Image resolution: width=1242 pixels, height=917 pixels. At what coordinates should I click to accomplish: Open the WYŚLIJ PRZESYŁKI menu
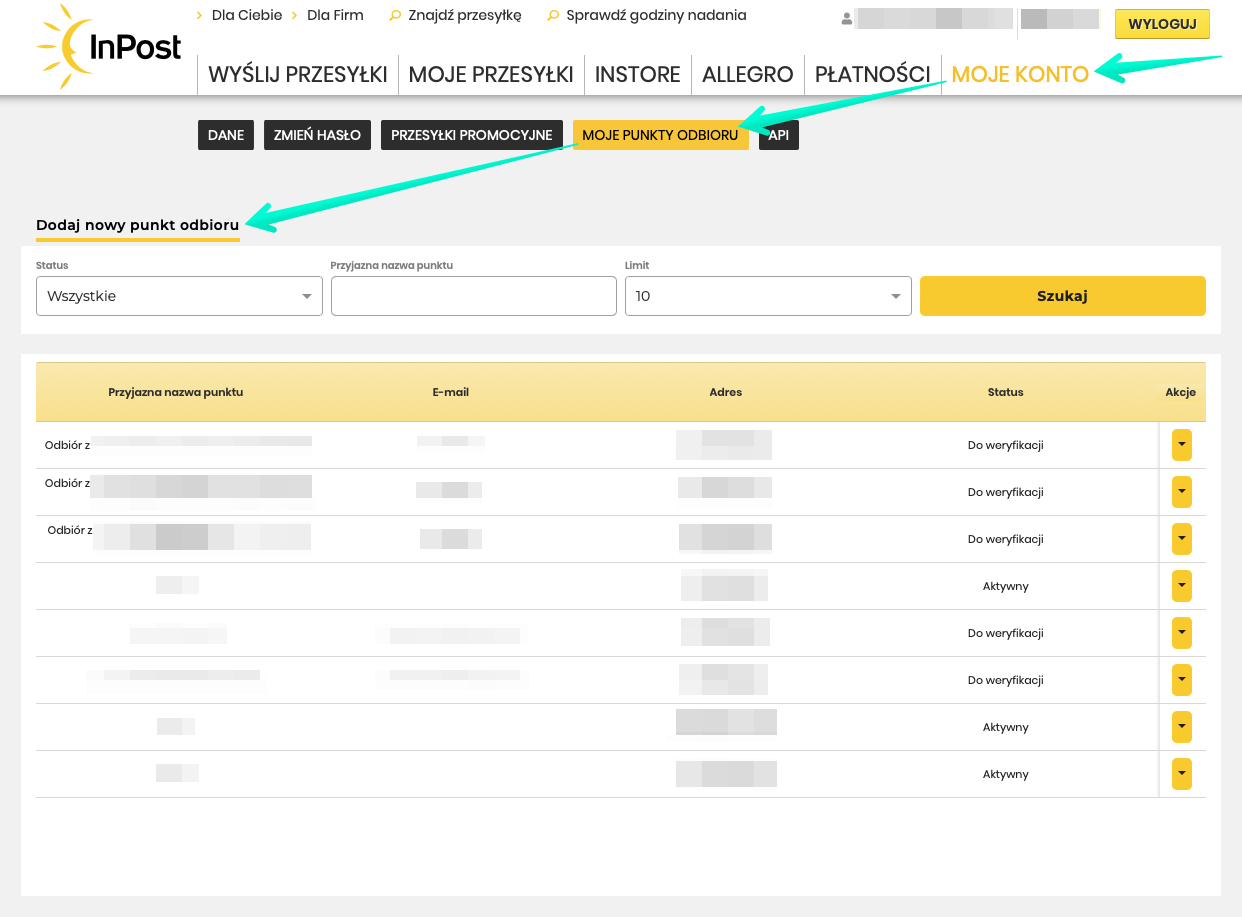click(x=298, y=74)
